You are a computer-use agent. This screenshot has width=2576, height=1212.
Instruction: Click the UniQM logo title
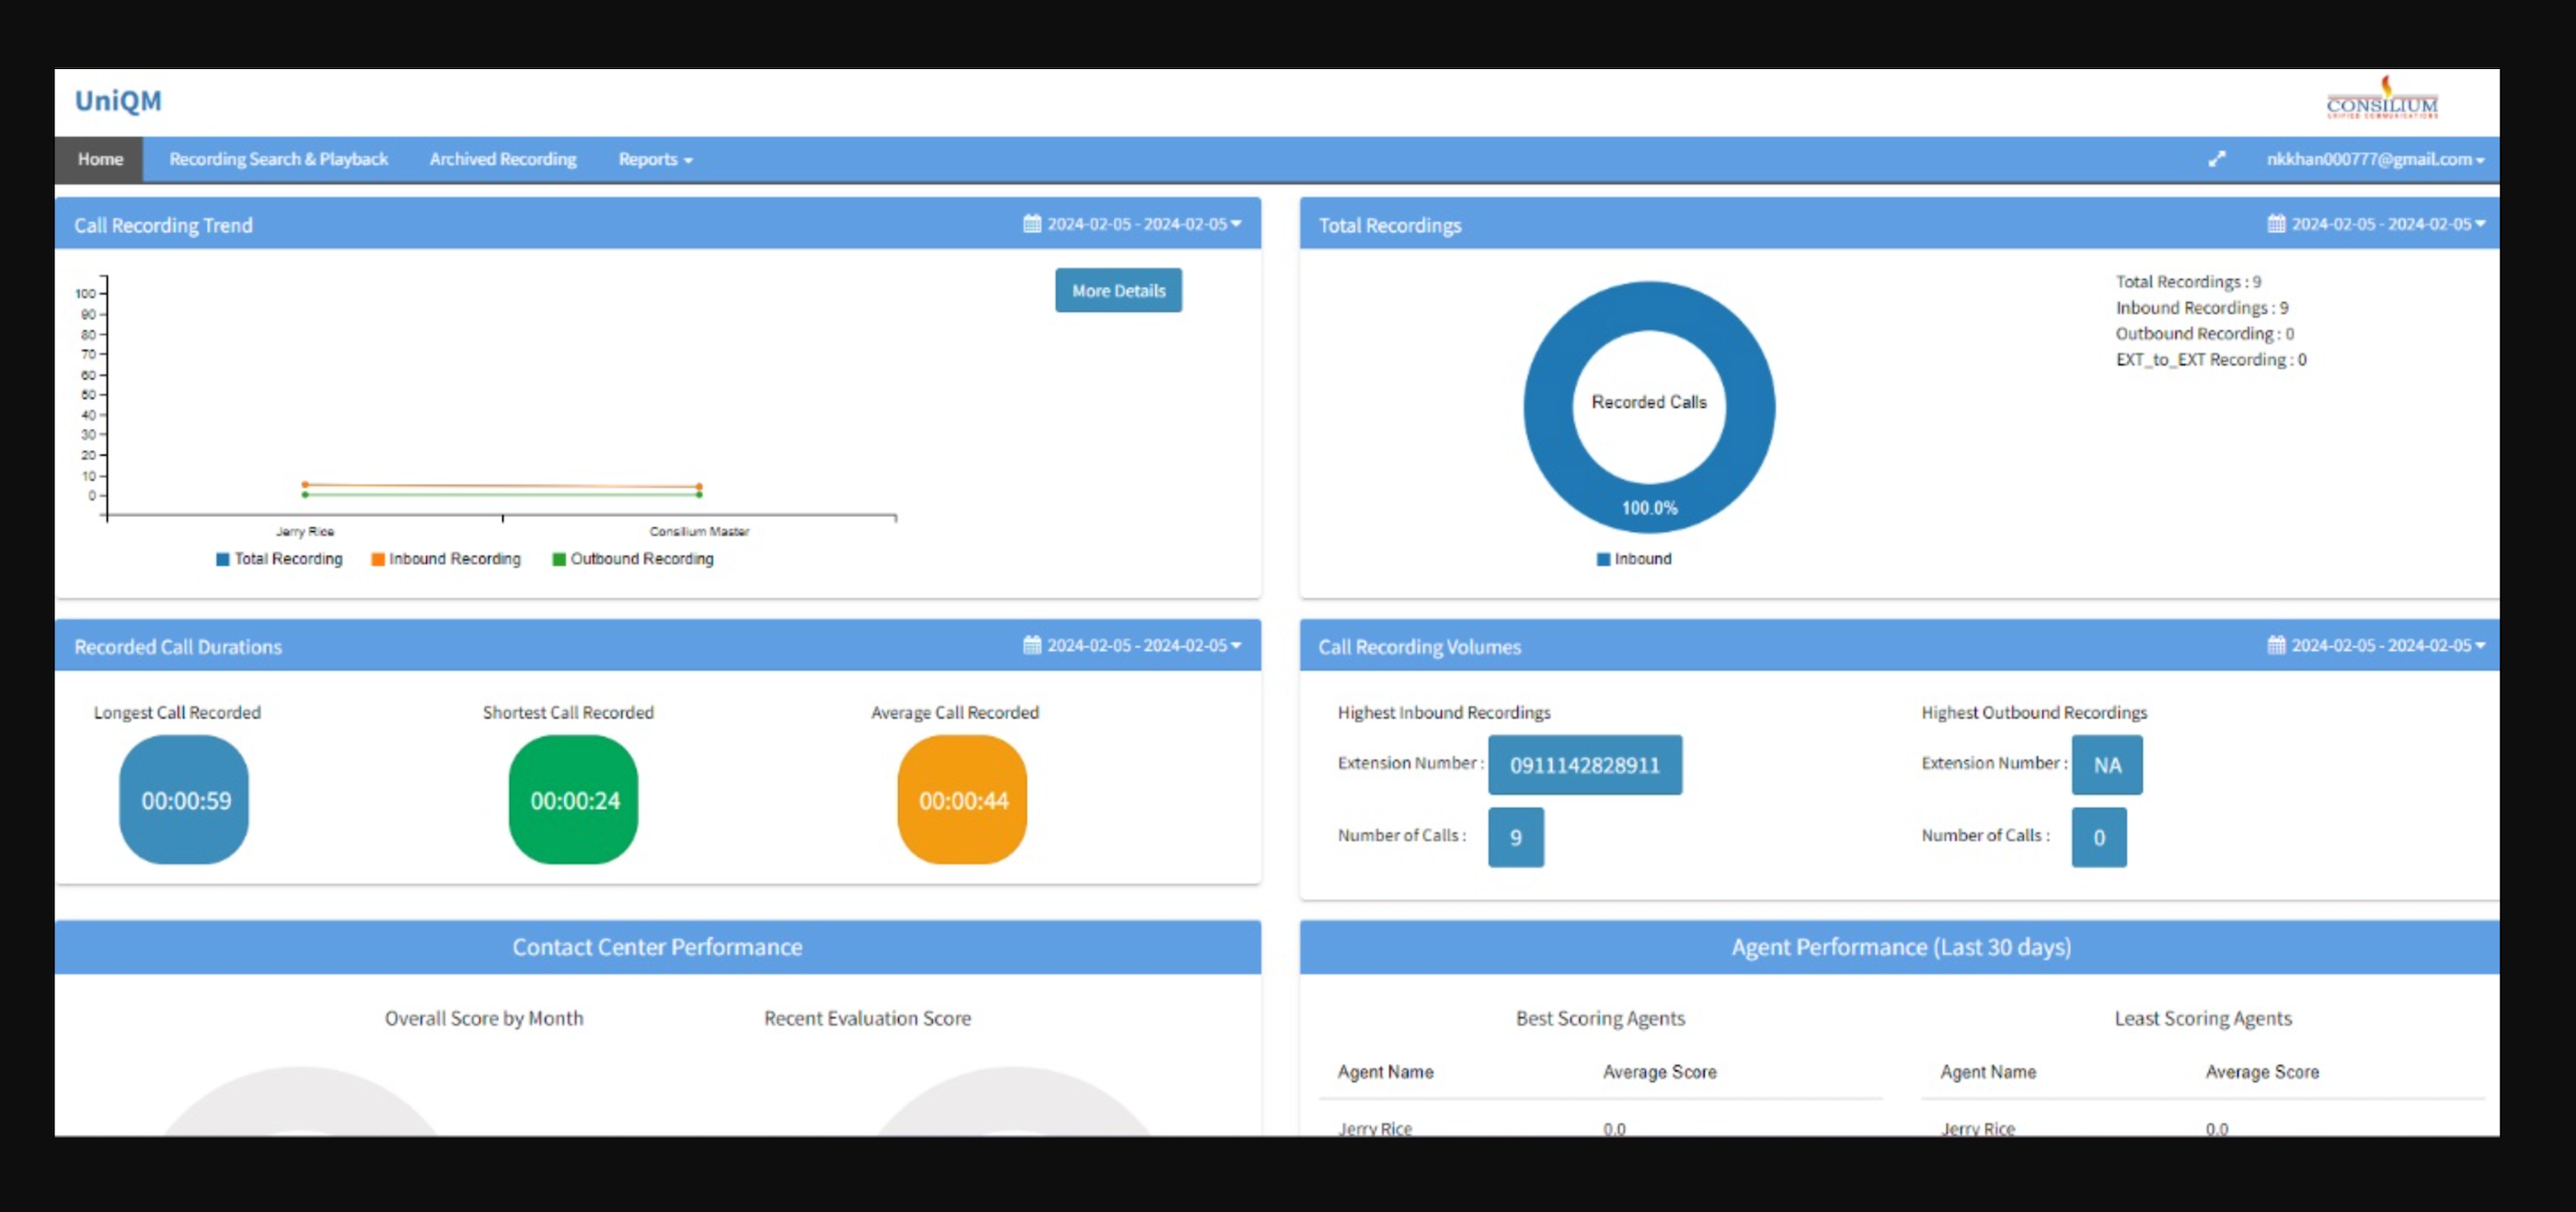point(118,101)
